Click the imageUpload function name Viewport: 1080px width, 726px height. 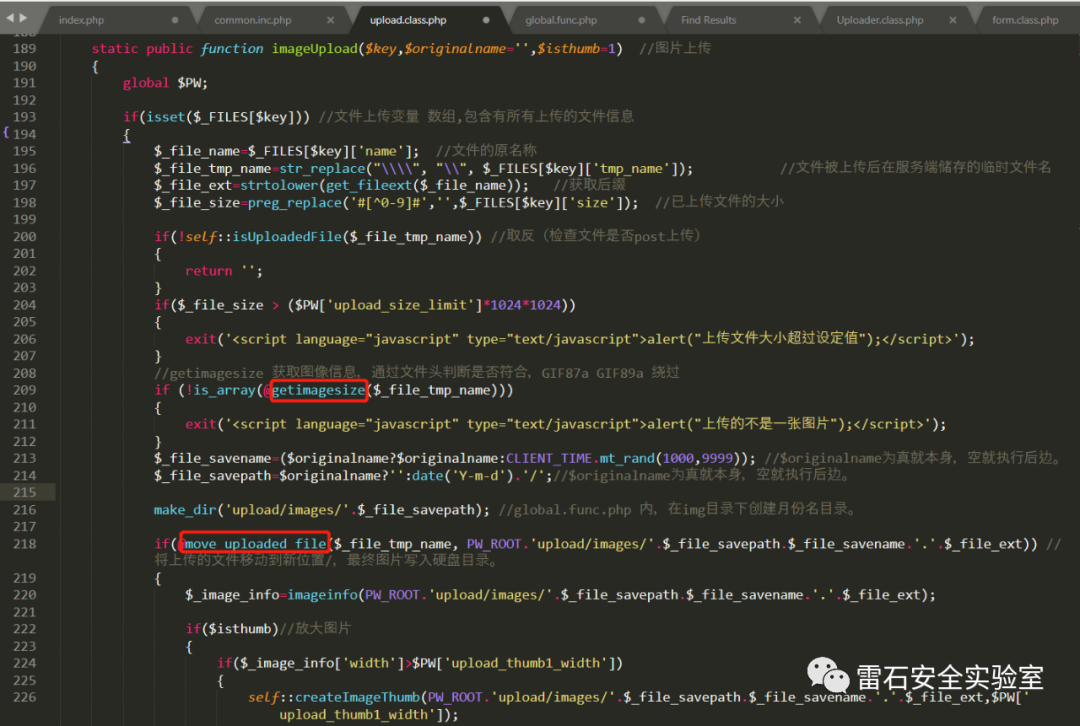(314, 49)
